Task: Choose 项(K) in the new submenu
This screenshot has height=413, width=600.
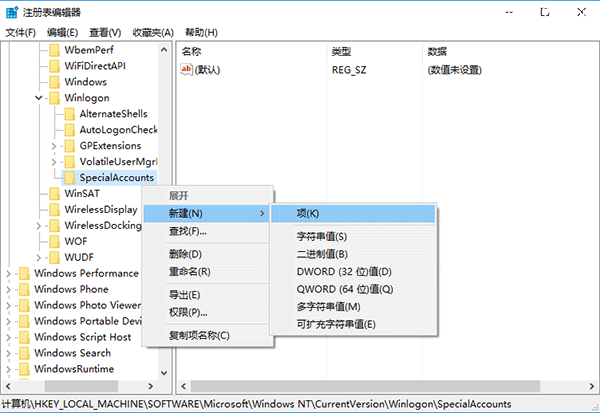Action: pyautogui.click(x=353, y=214)
